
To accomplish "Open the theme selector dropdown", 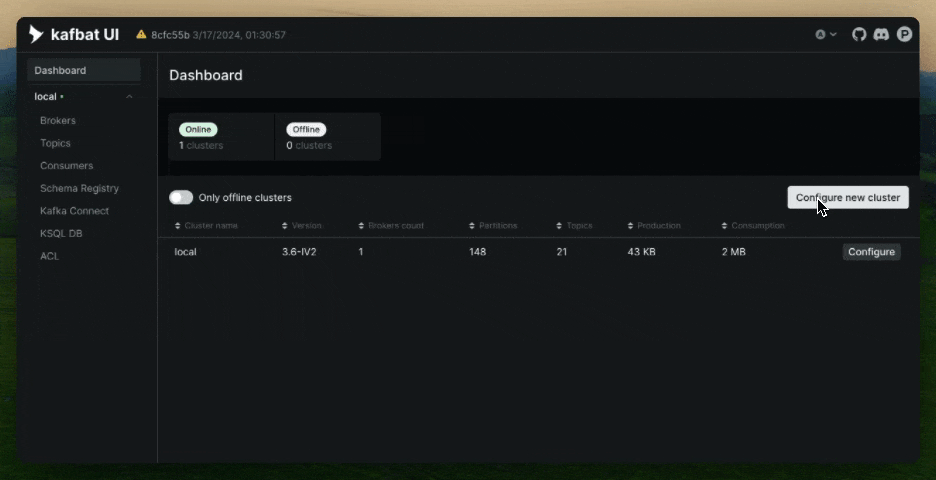I will point(826,35).
